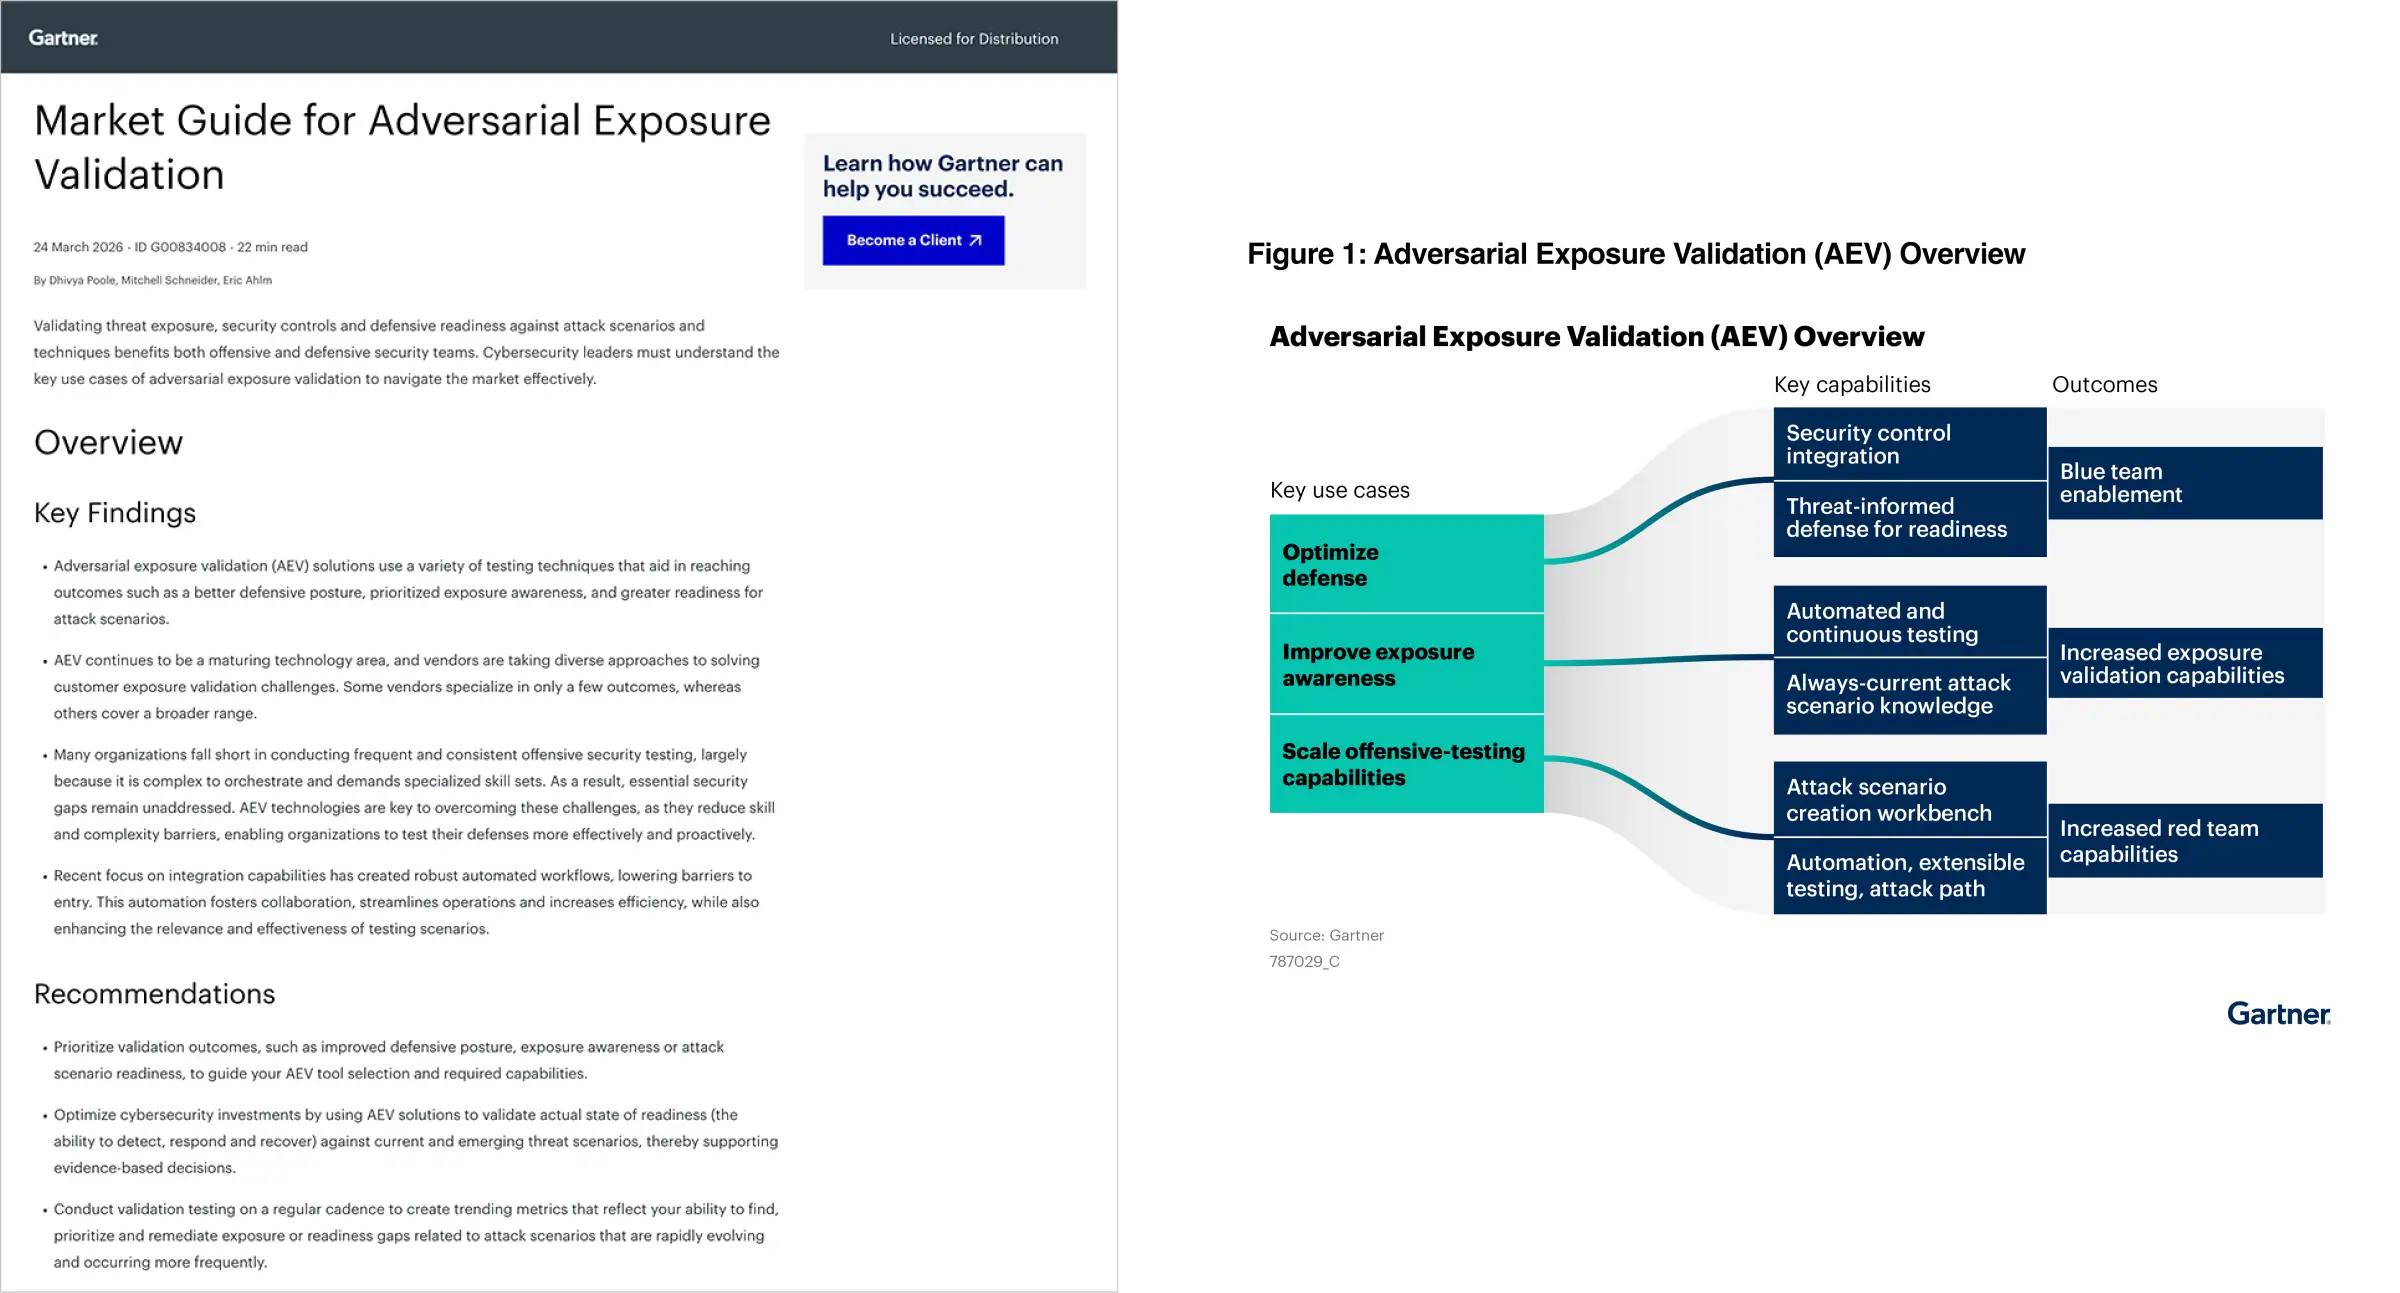The image size is (2400, 1293).
Task: Click the Gartner logo in header
Action: point(63,38)
